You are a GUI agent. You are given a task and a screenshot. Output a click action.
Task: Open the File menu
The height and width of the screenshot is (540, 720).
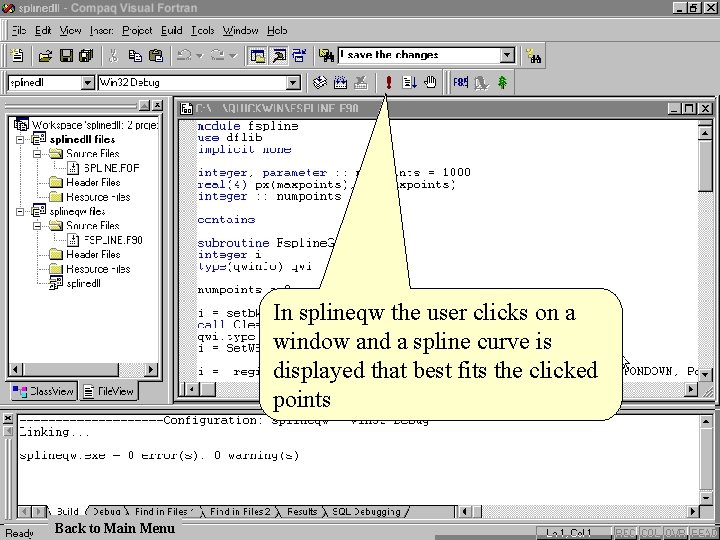pos(18,31)
